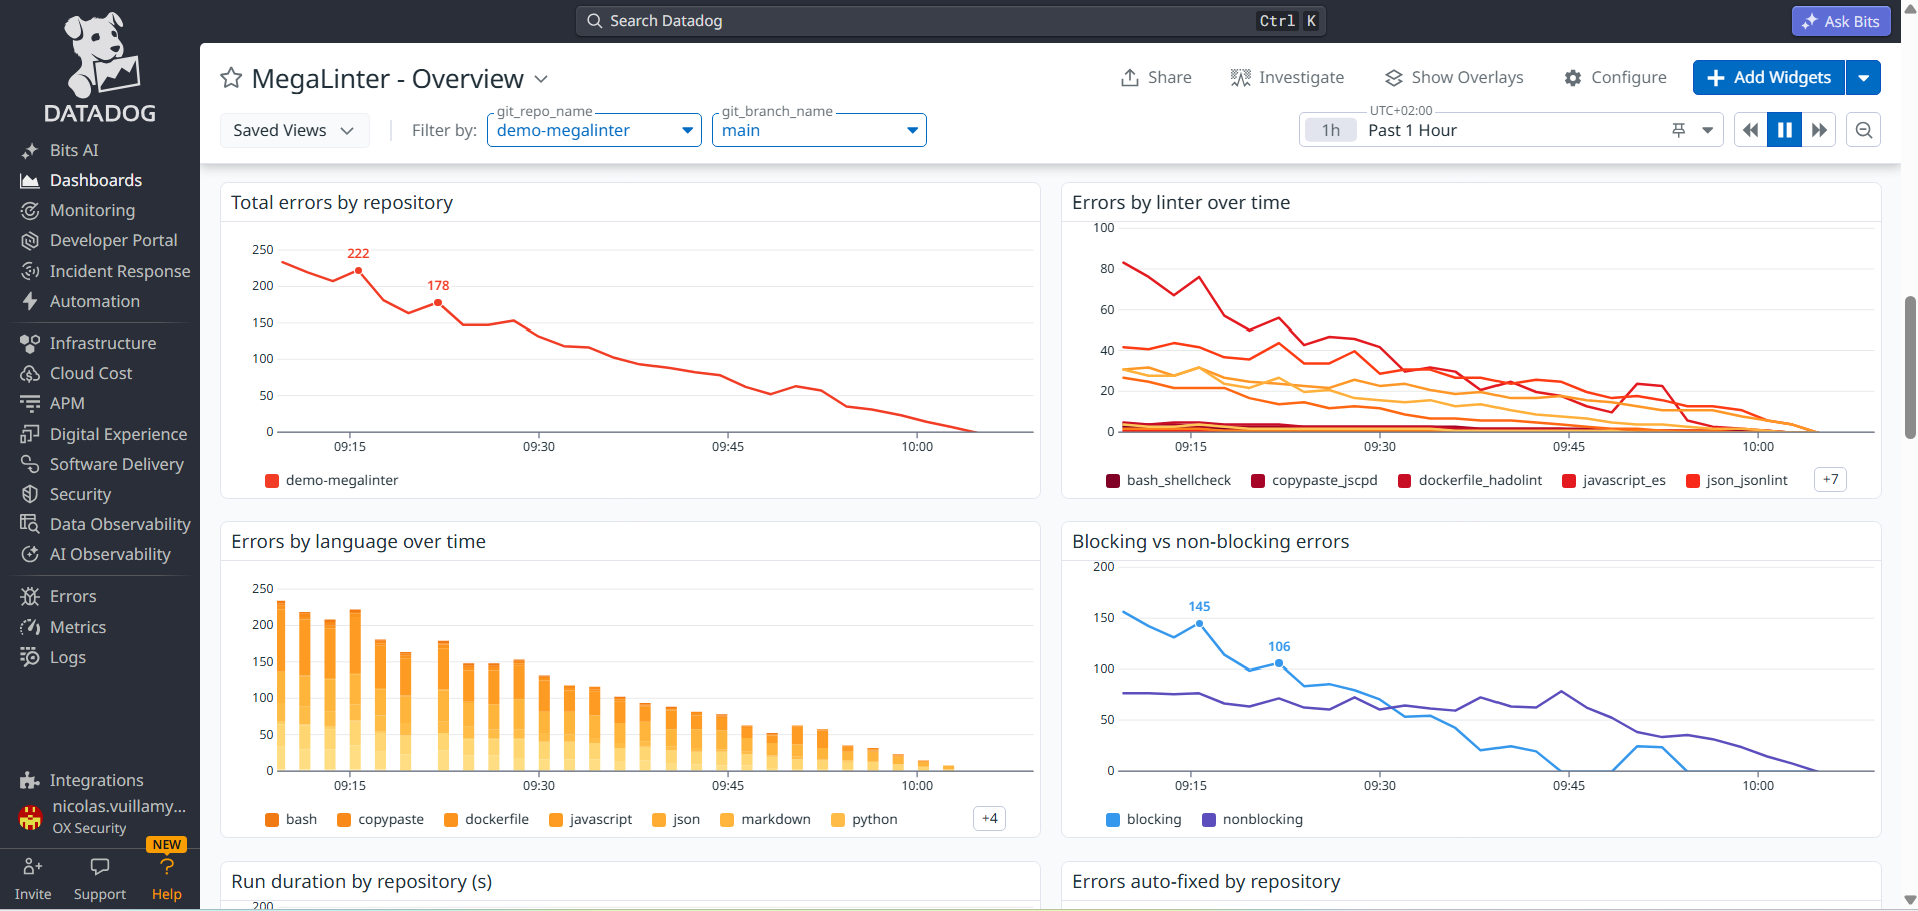Open the Saved Views dropdown
Screen dimensions: 1918x911
click(293, 130)
